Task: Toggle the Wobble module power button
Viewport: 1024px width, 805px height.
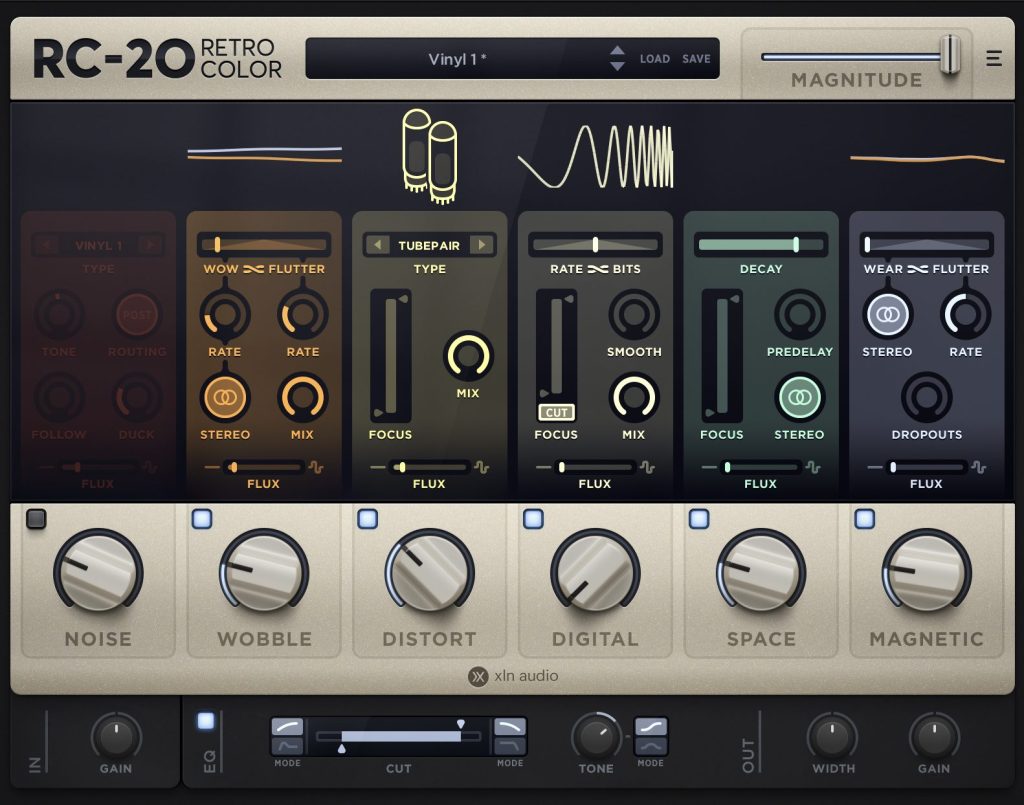Action: pyautogui.click(x=202, y=519)
